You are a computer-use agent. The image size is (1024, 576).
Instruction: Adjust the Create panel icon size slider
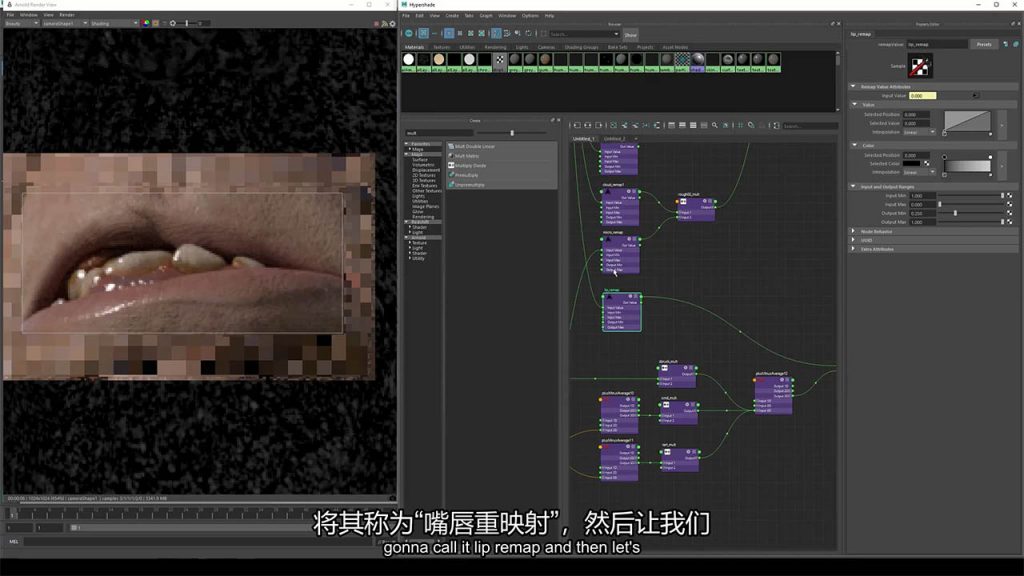(512, 133)
